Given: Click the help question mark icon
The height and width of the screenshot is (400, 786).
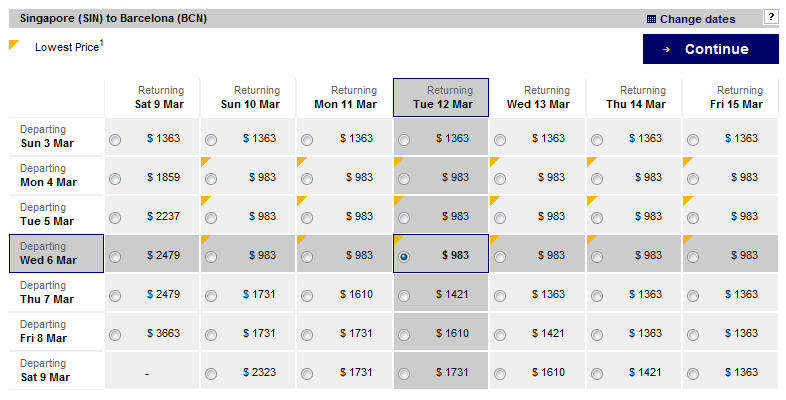Looking at the screenshot, I should pos(771,17).
